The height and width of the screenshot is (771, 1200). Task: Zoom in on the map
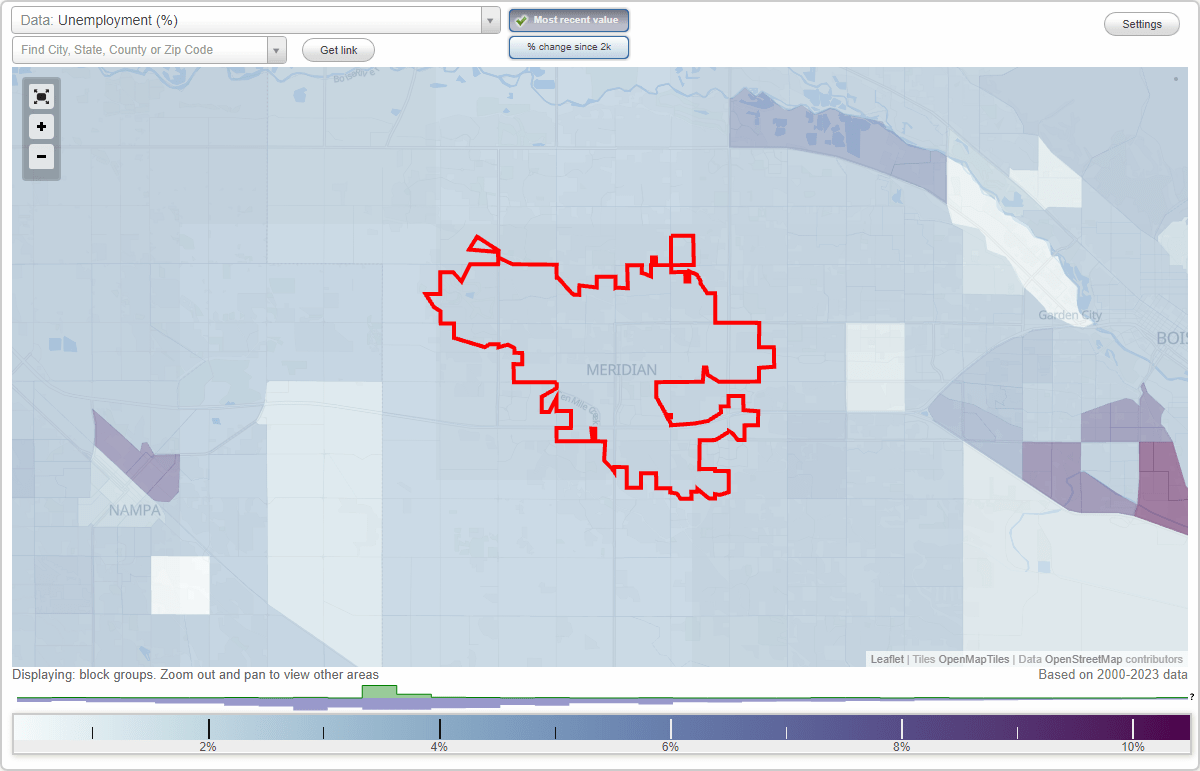(41, 127)
